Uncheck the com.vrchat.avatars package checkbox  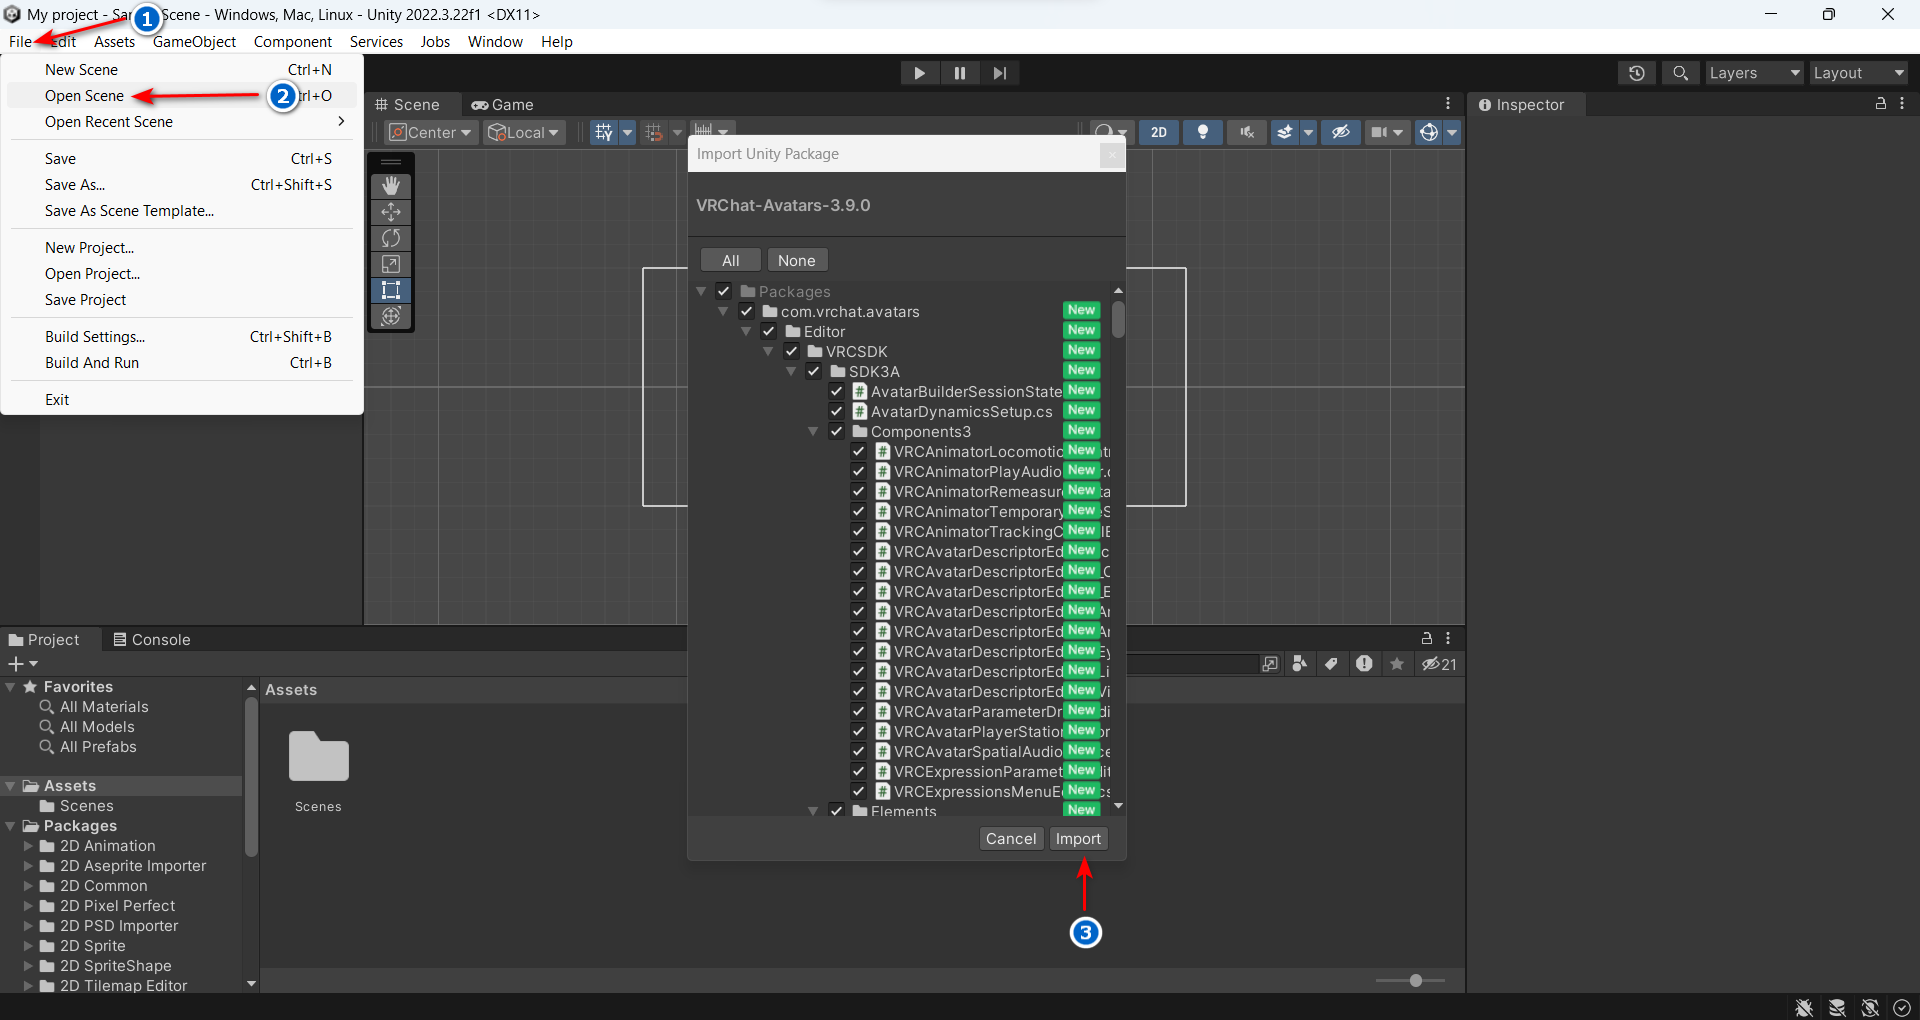746,312
